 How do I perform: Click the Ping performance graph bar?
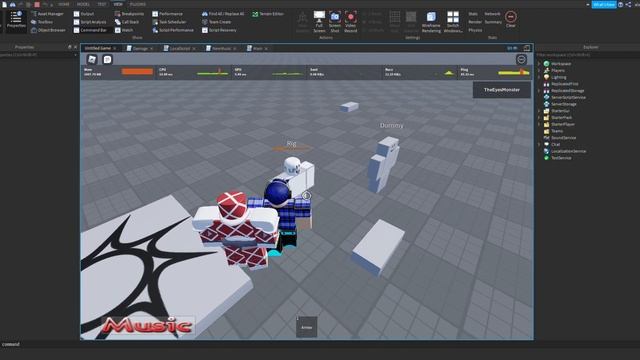point(513,73)
